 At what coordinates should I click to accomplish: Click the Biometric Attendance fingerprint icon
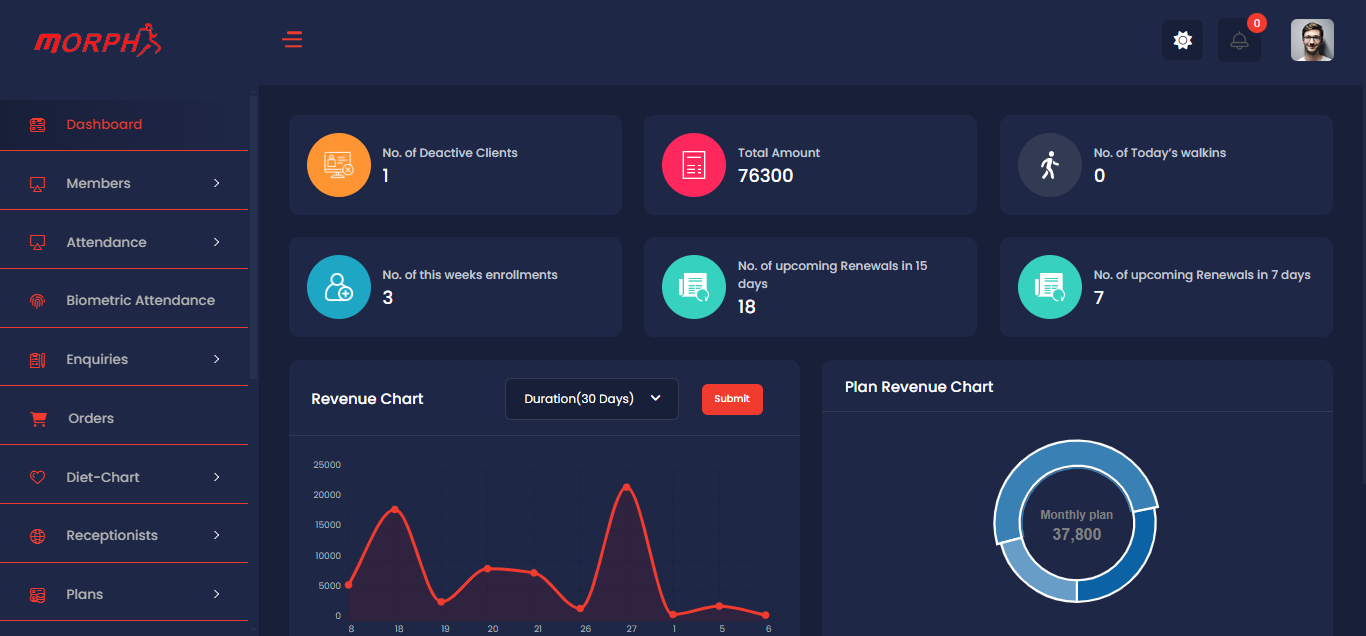pyautogui.click(x=38, y=300)
